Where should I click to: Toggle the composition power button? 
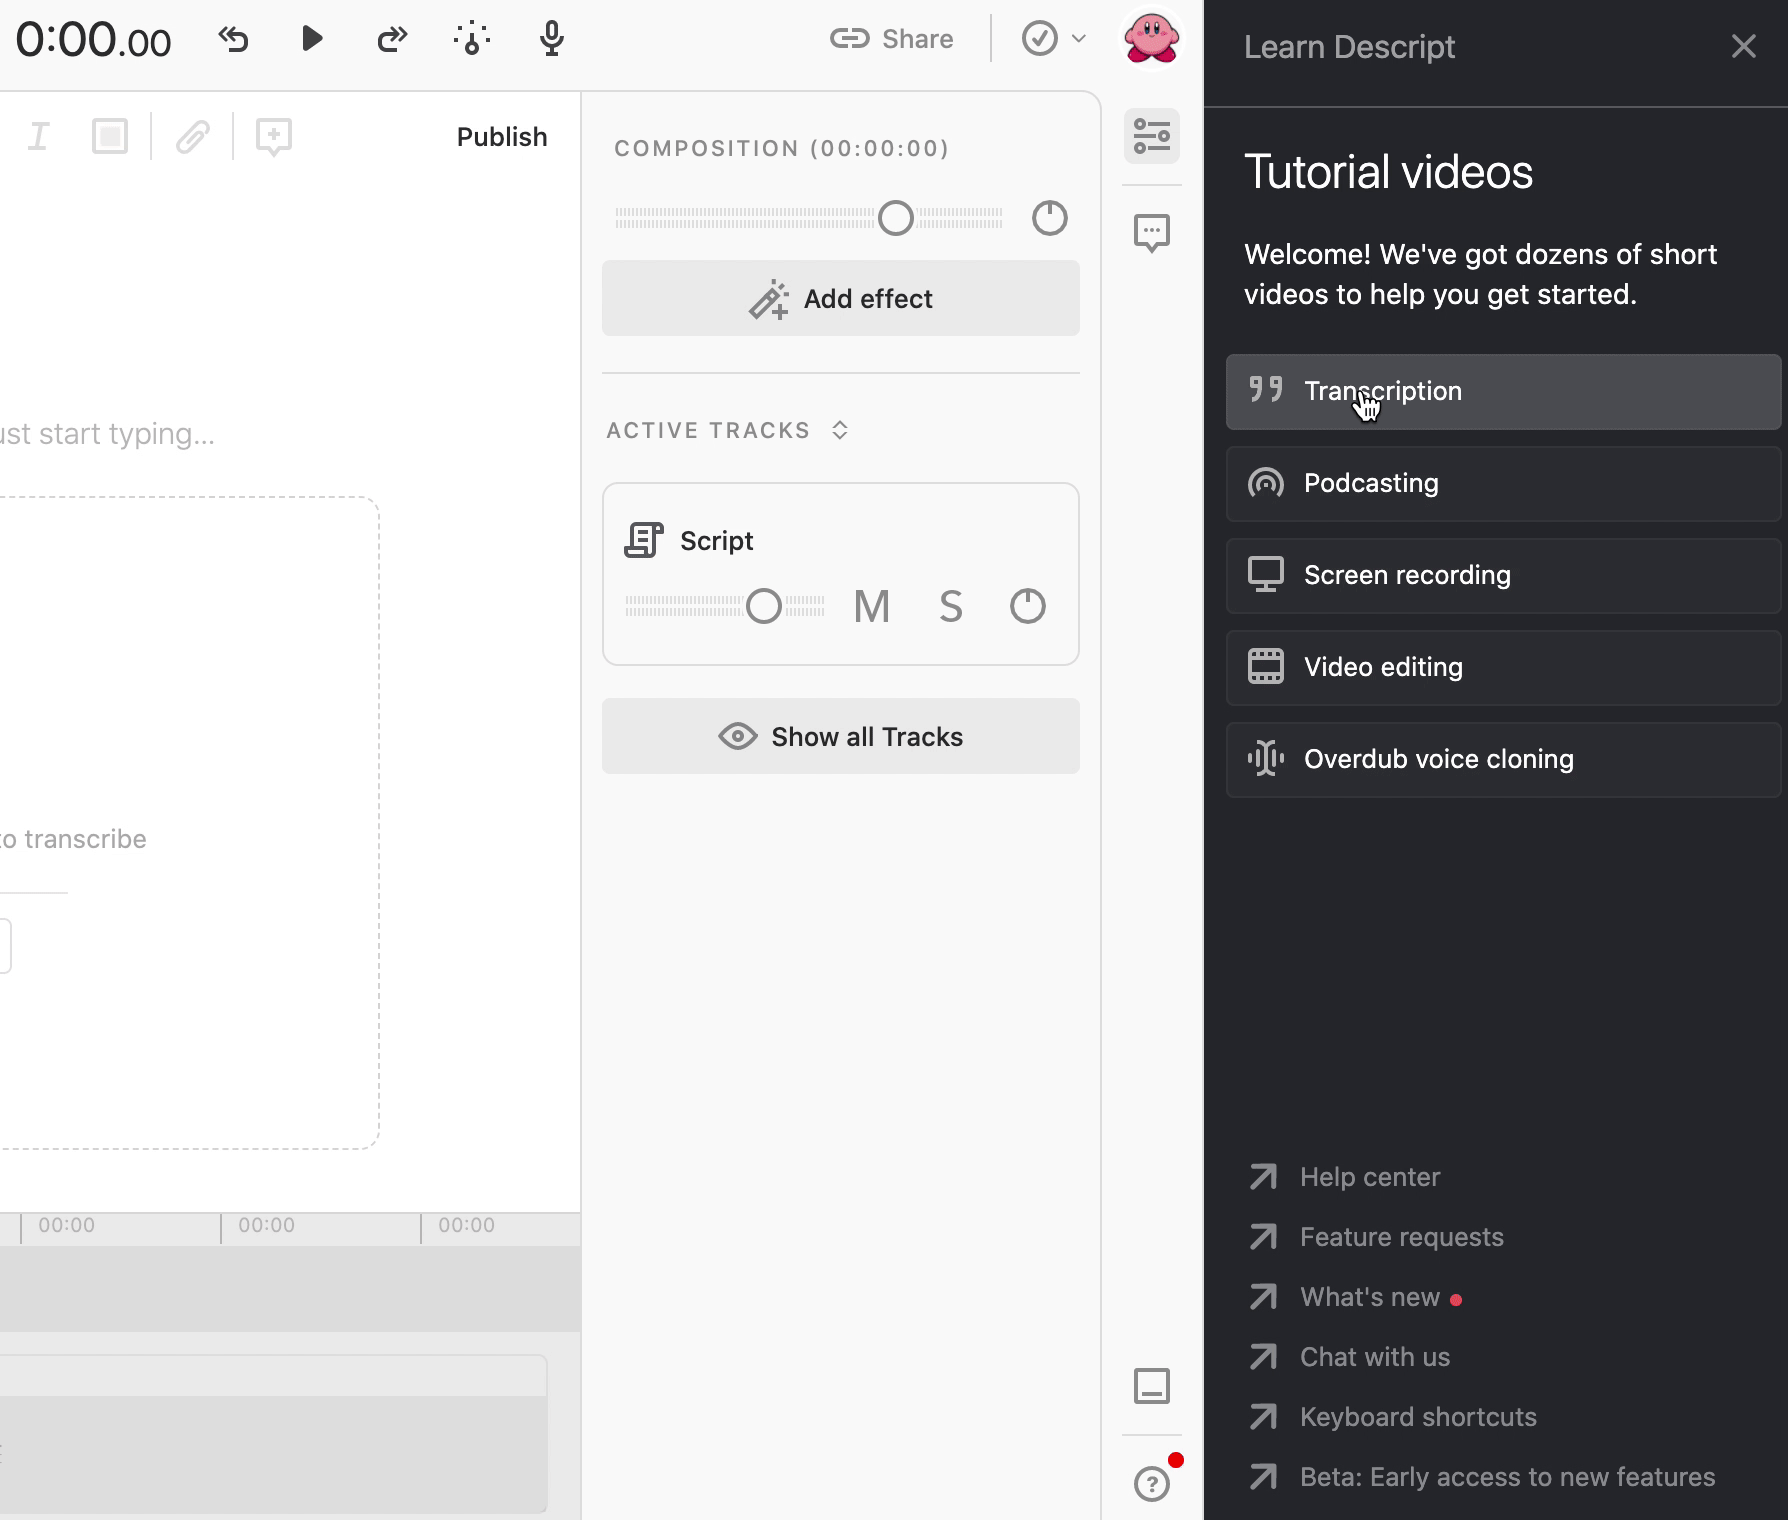click(x=1050, y=218)
